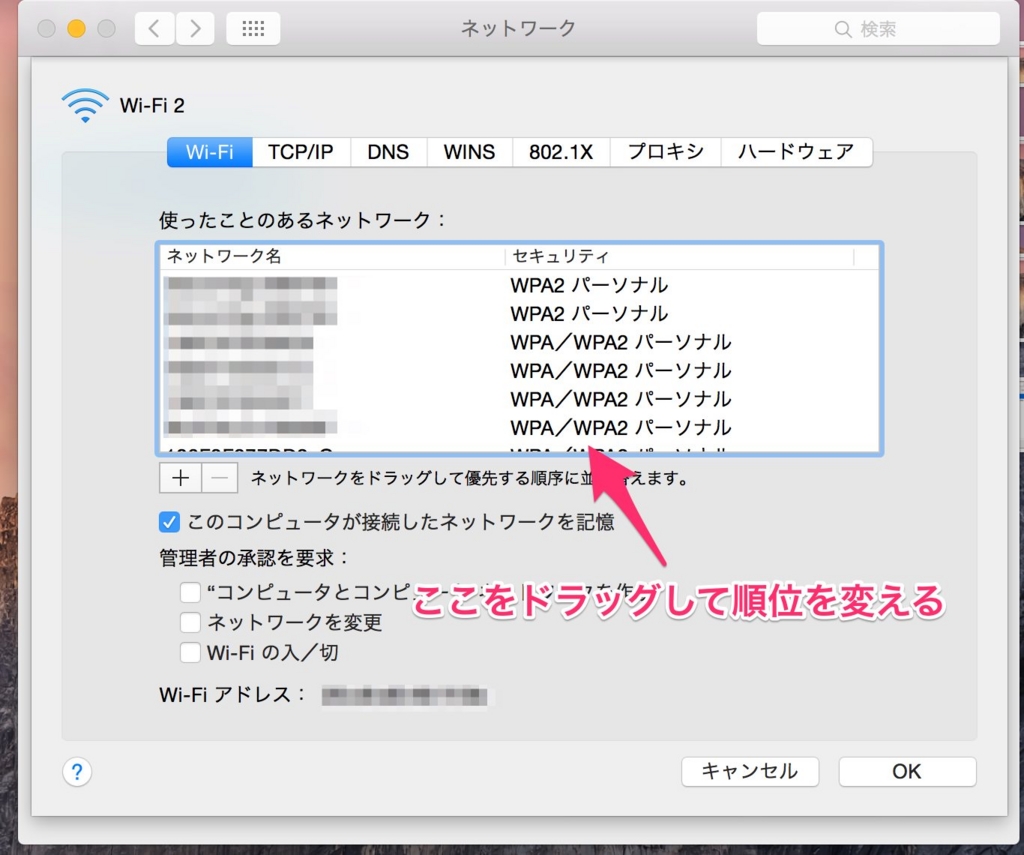Screen dimensions: 1024x855
Task: Select the 802.1X tab
Action: coord(561,152)
